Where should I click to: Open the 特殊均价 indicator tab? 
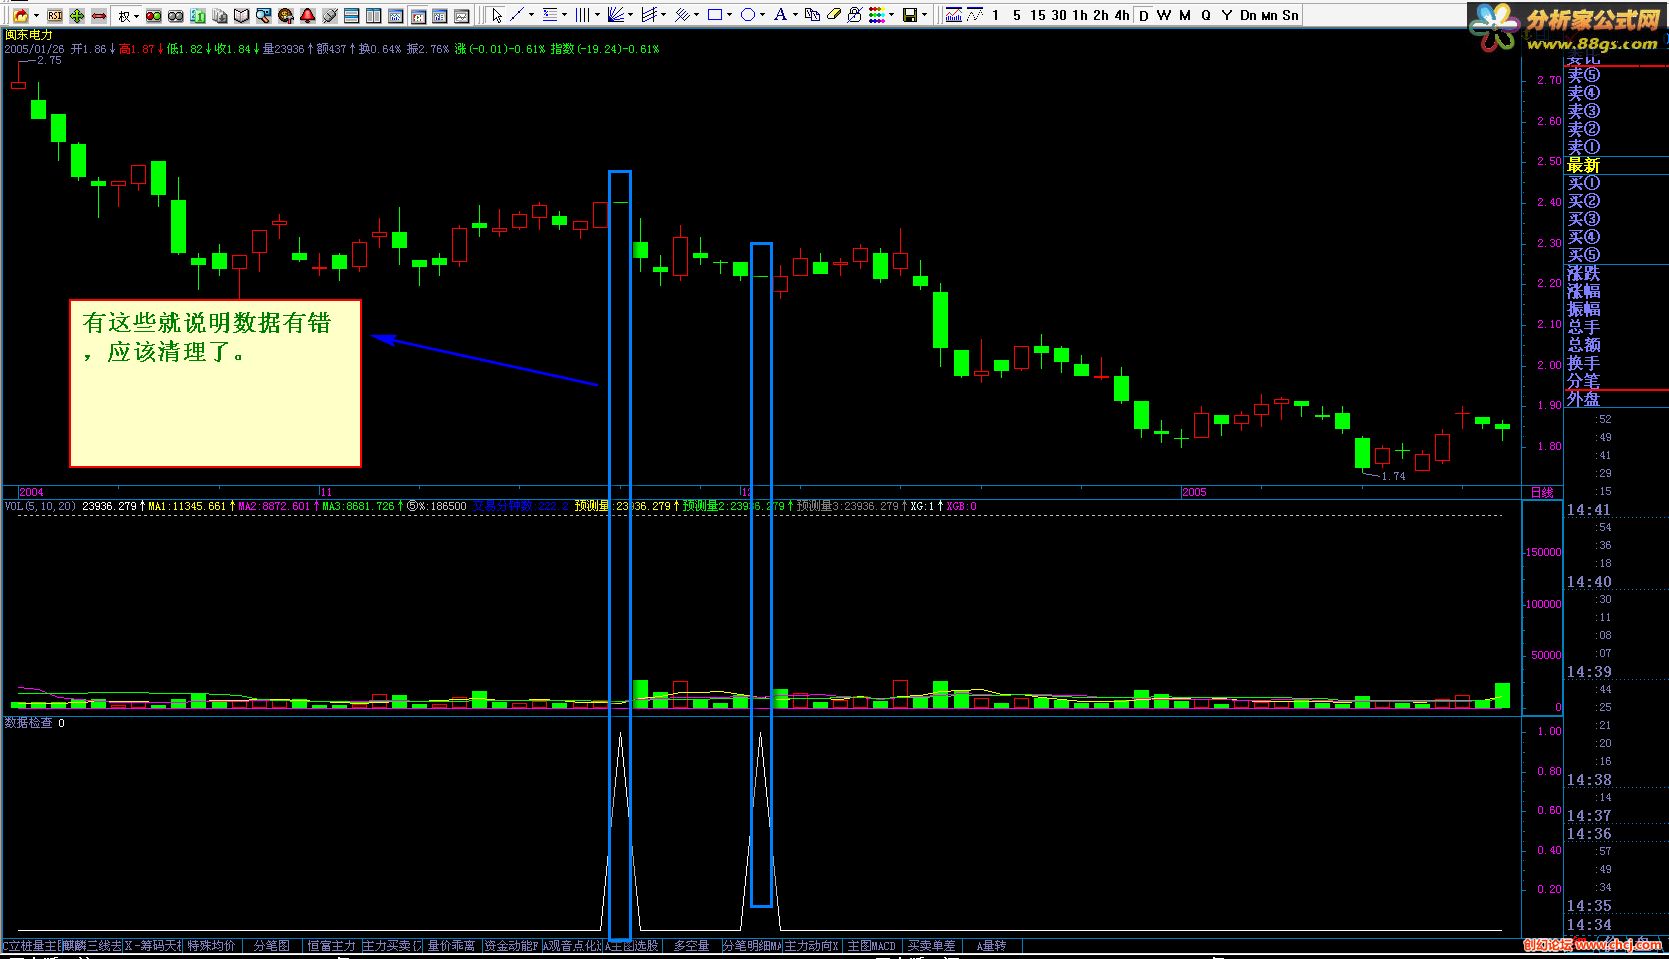[x=211, y=945]
